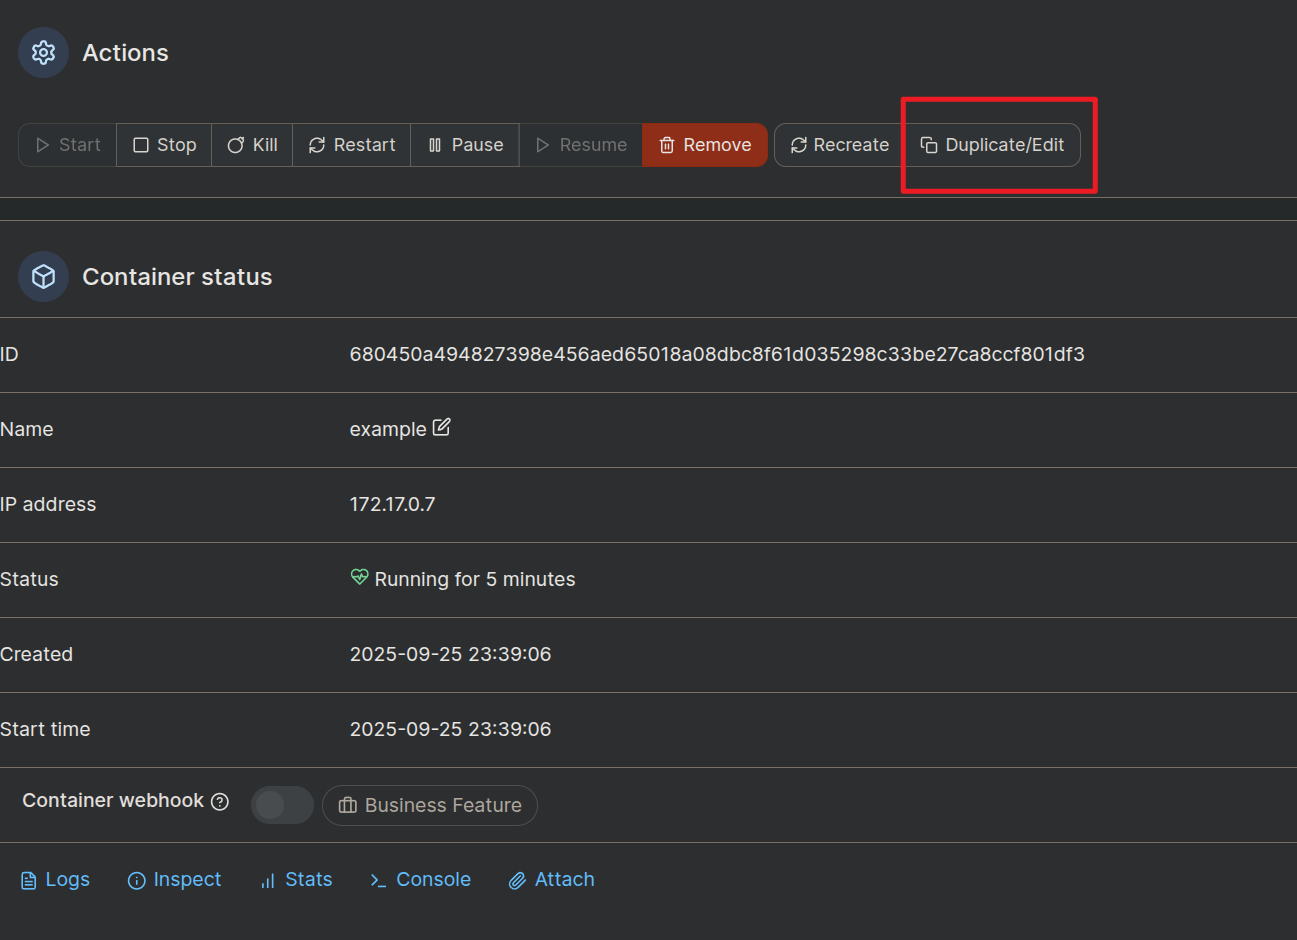
Task: Open the Inspect link
Action: point(175,880)
